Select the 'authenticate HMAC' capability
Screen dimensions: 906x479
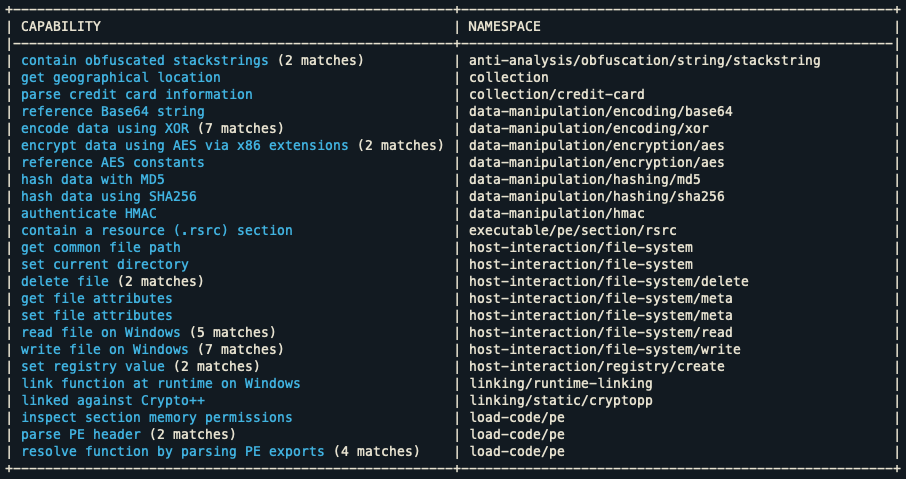tap(88, 213)
